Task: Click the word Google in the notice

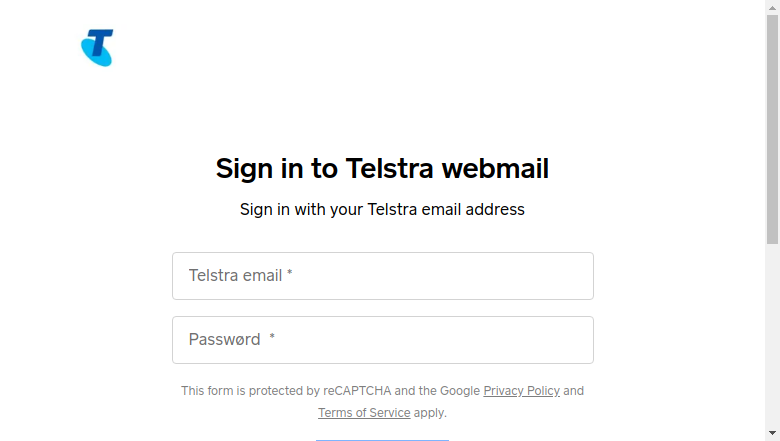Action: pyautogui.click(x=460, y=391)
